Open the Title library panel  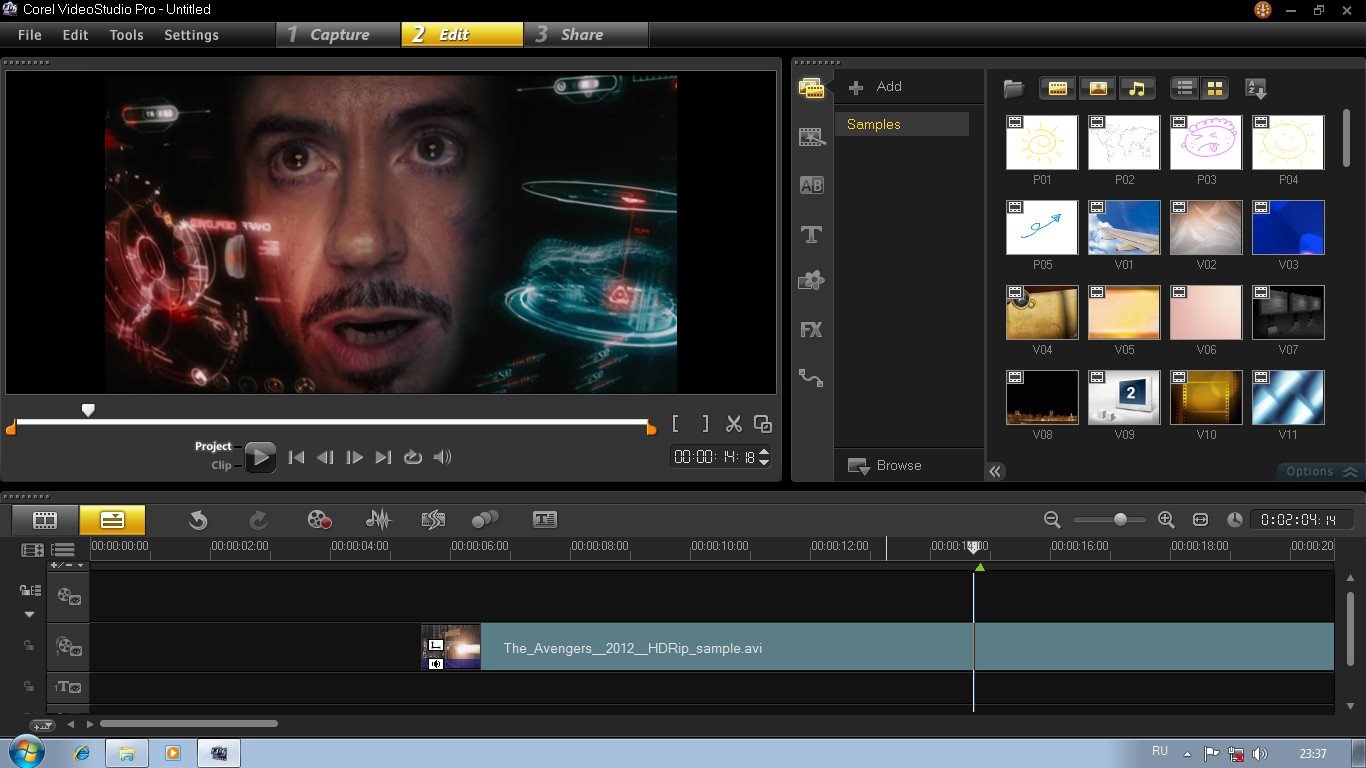[x=811, y=234]
